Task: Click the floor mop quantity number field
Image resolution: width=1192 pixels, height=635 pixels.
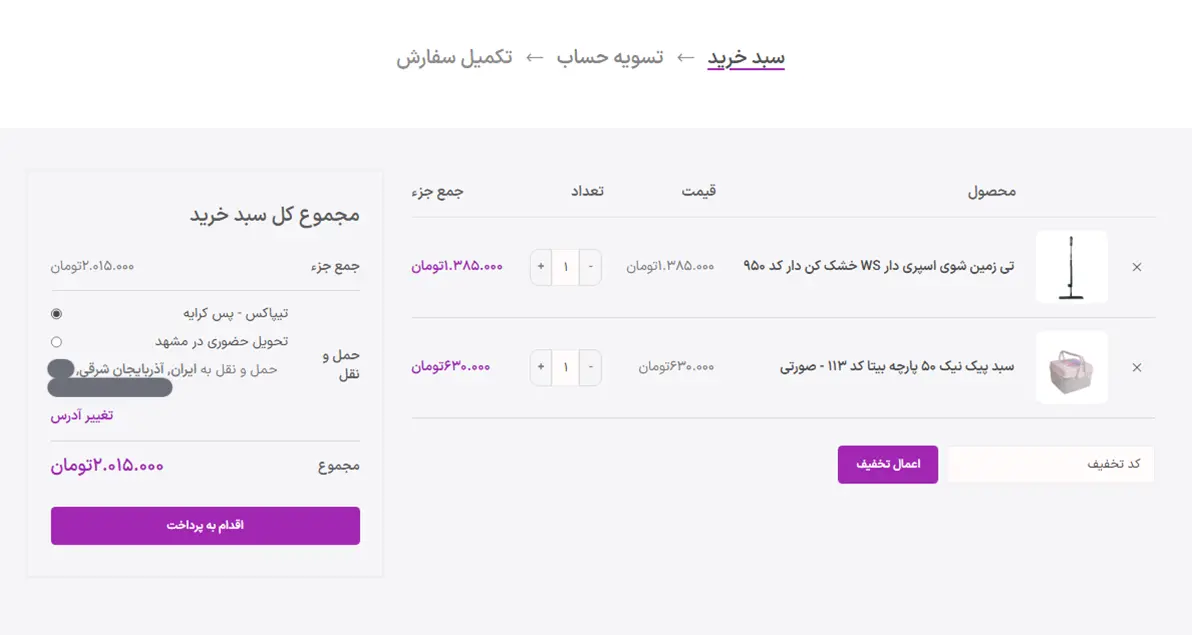Action: tap(565, 267)
